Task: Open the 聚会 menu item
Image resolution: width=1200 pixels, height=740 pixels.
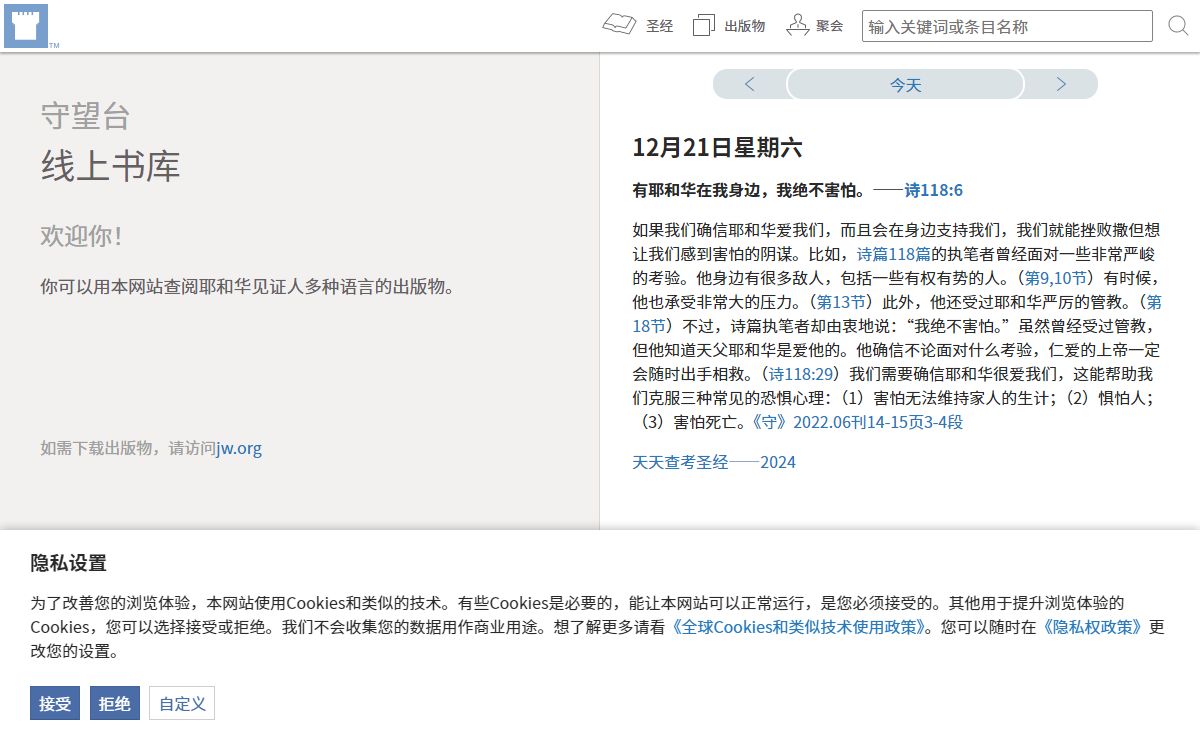Action: pyautogui.click(x=829, y=26)
